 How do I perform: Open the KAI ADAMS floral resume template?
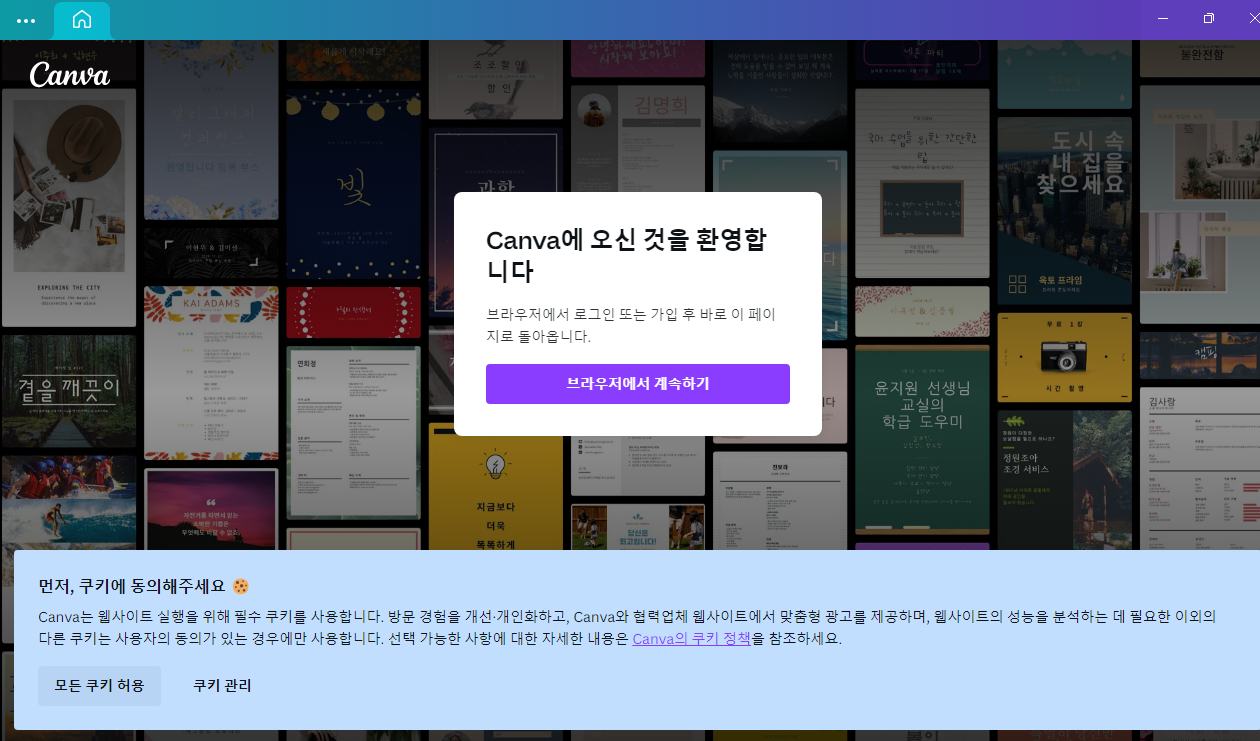tap(211, 373)
